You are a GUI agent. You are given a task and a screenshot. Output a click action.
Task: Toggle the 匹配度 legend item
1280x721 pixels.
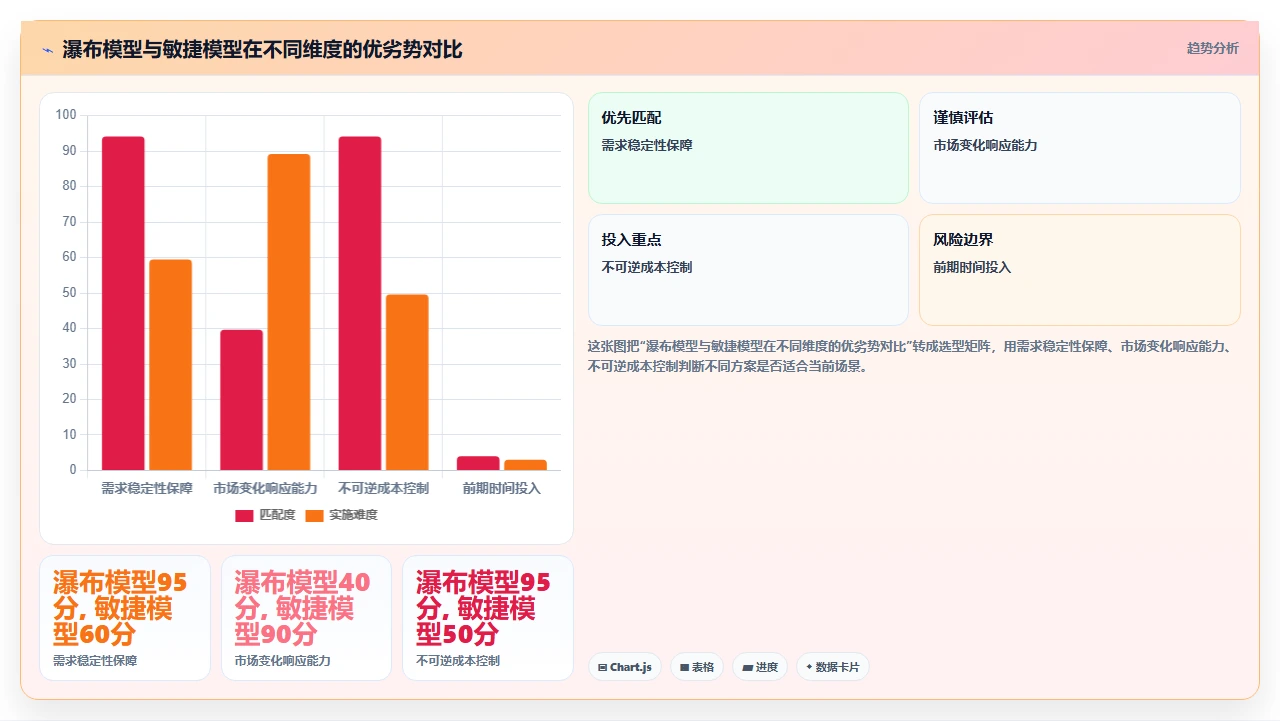pyautogui.click(x=265, y=515)
